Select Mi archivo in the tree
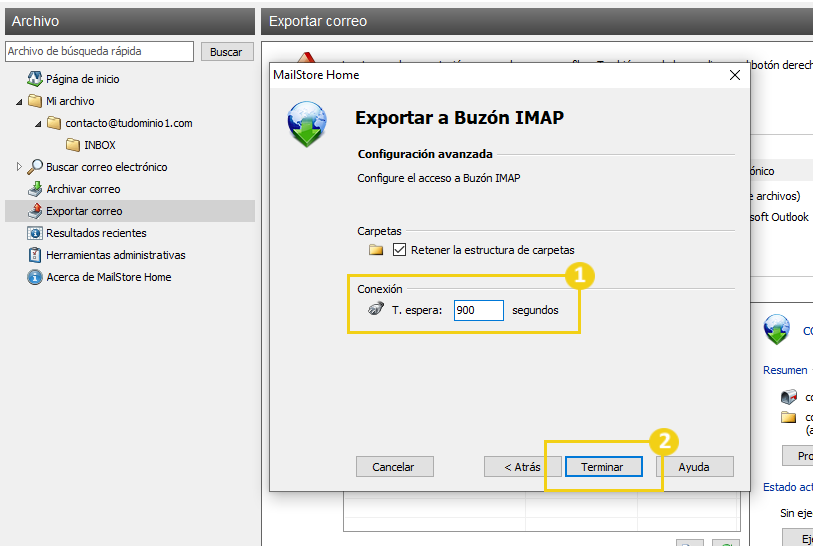This screenshot has height=546, width=813. (x=70, y=101)
